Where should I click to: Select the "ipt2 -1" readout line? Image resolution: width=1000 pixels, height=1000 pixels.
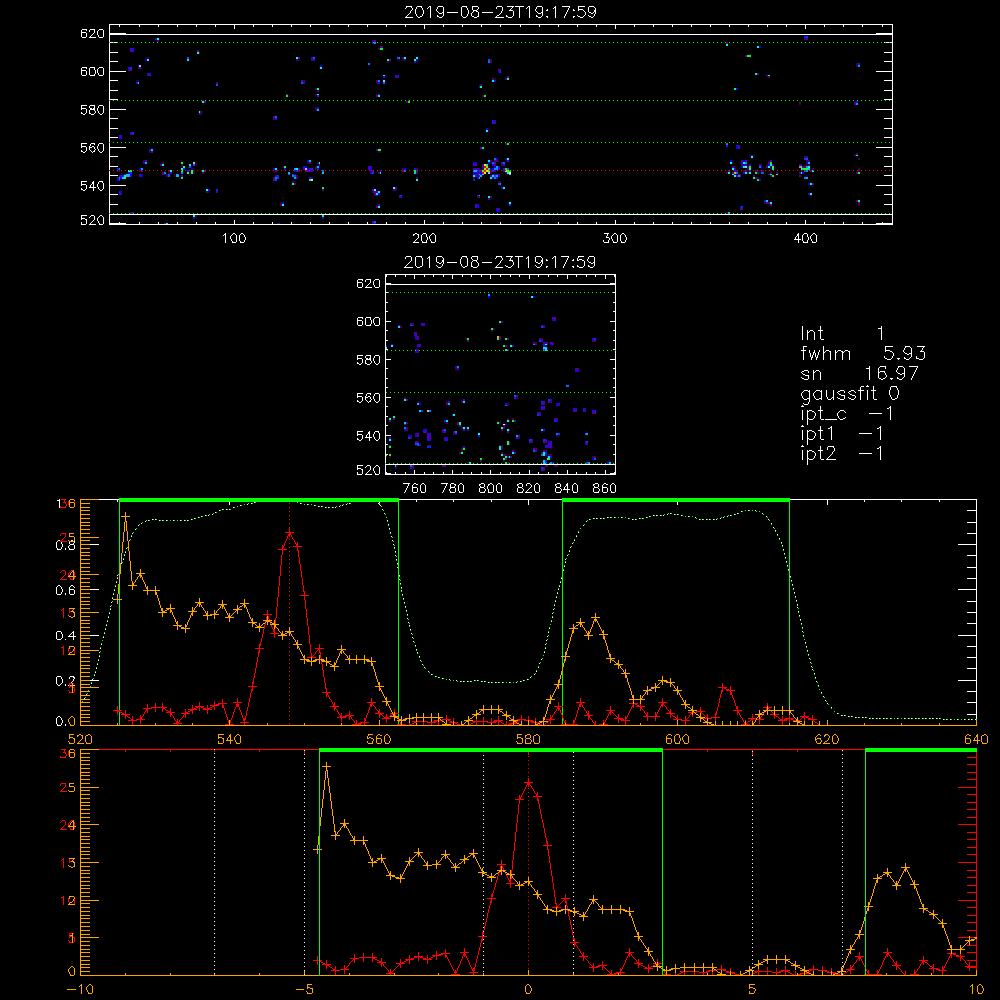(x=842, y=453)
